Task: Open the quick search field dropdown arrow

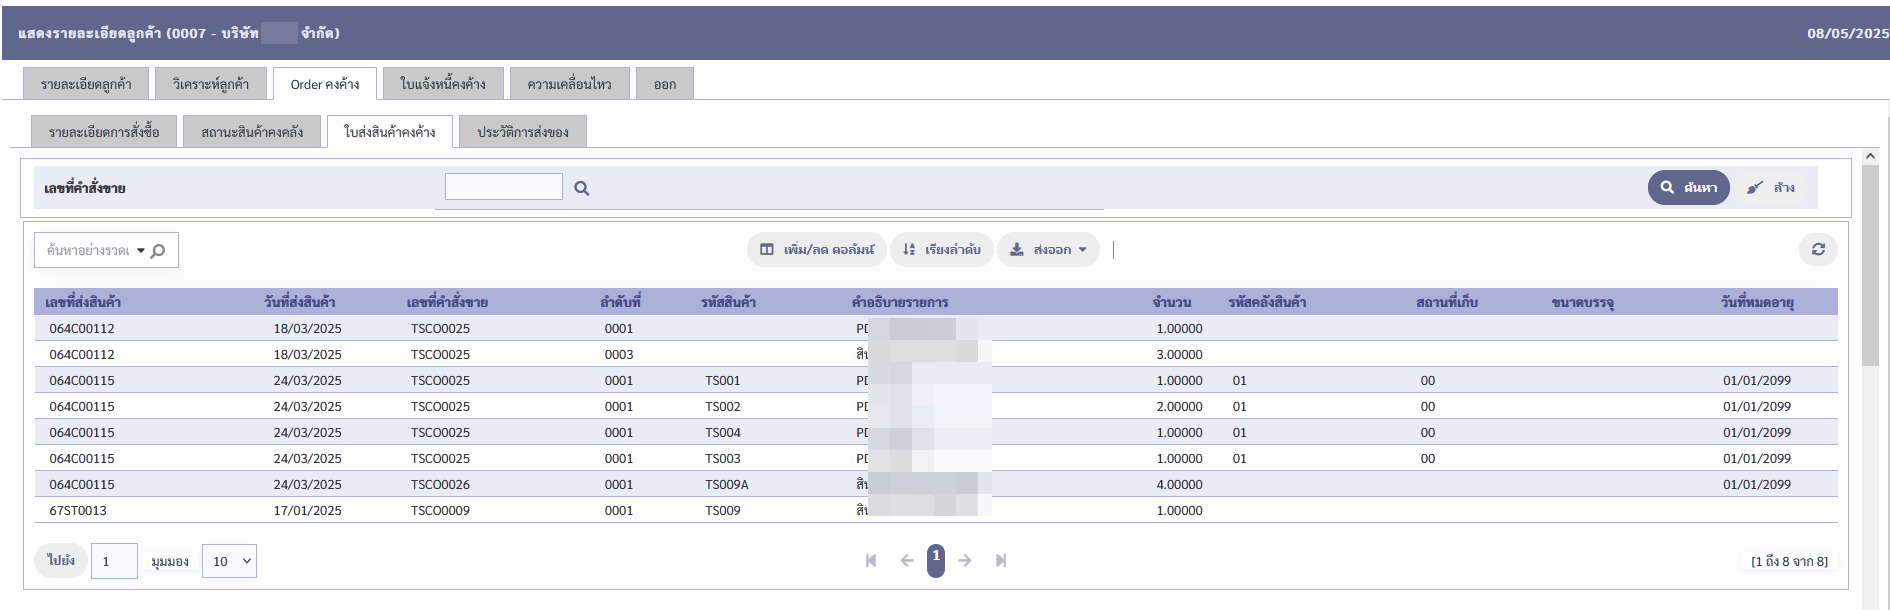Action: (141, 251)
